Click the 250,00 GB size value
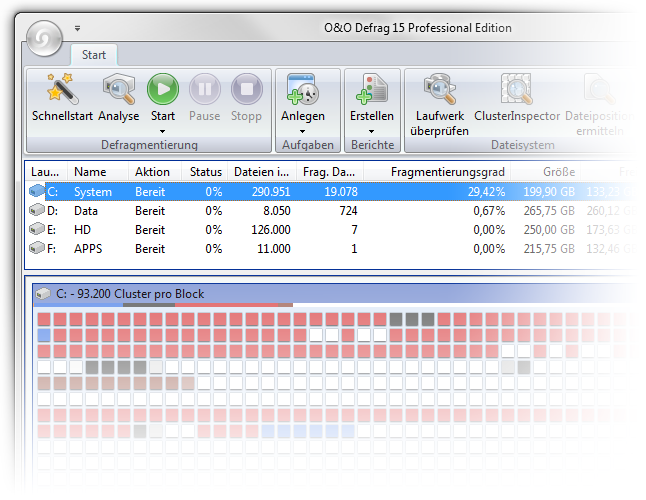Screen dimensions: 646x500 click(x=549, y=230)
